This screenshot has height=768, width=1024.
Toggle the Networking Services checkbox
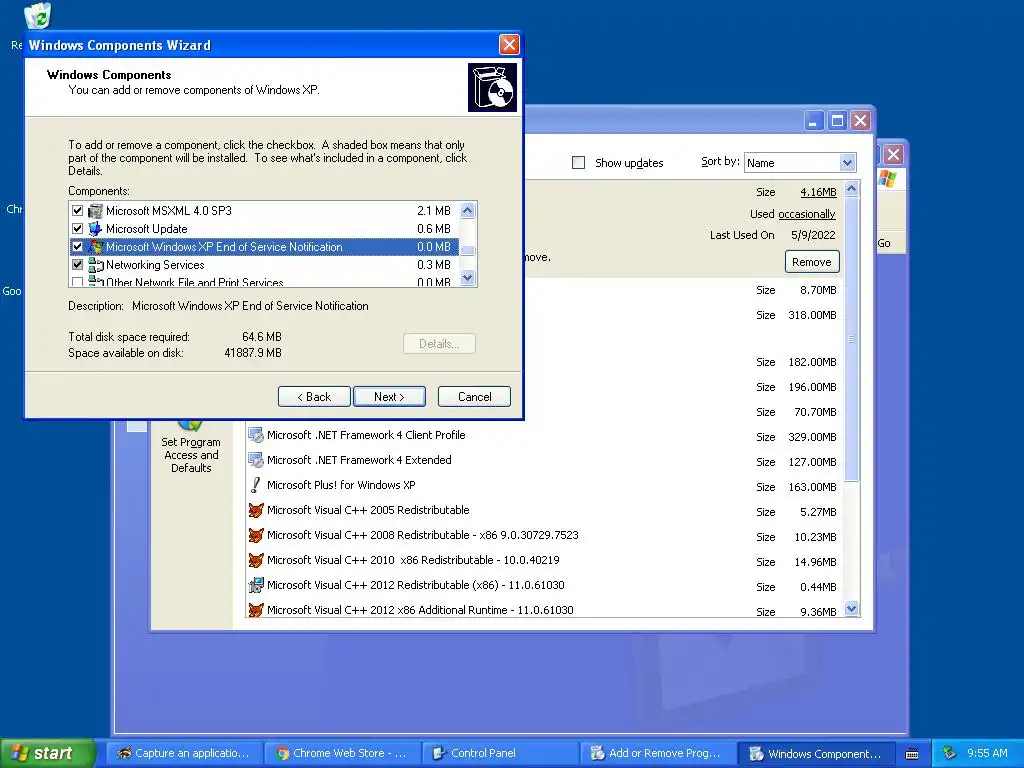tap(78, 264)
